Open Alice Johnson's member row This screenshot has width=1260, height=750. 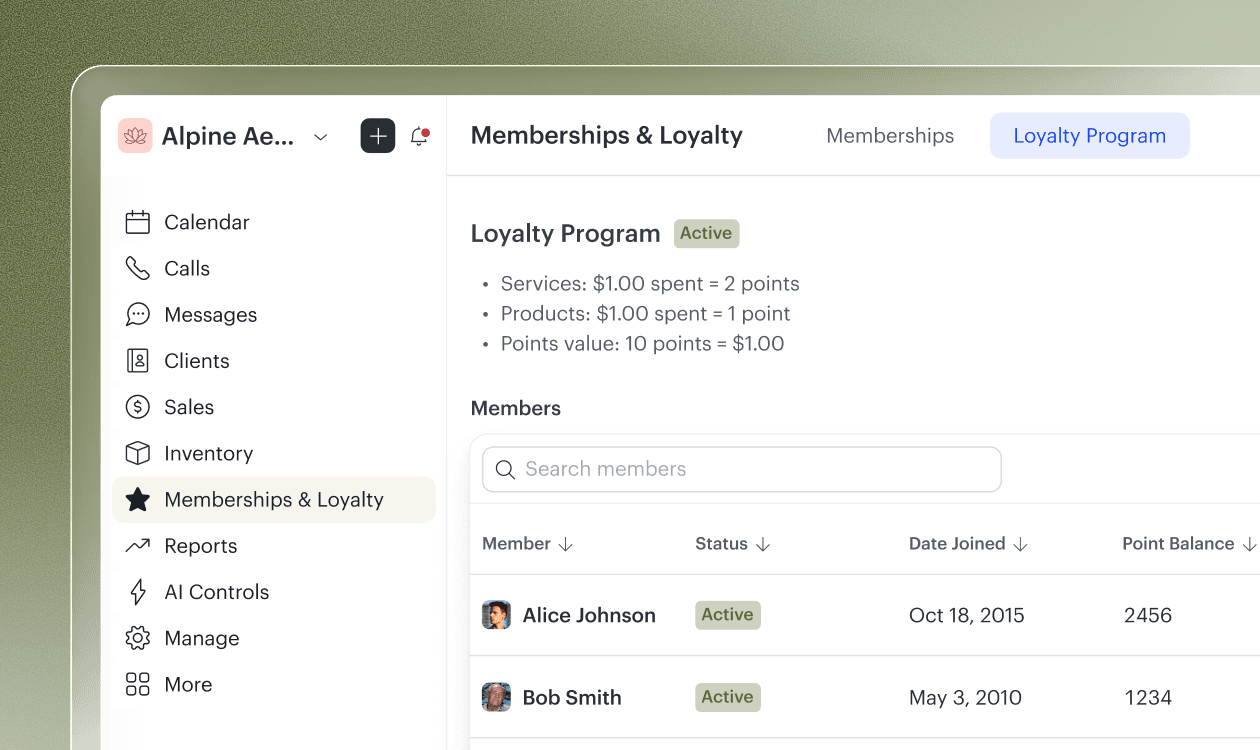tap(588, 615)
